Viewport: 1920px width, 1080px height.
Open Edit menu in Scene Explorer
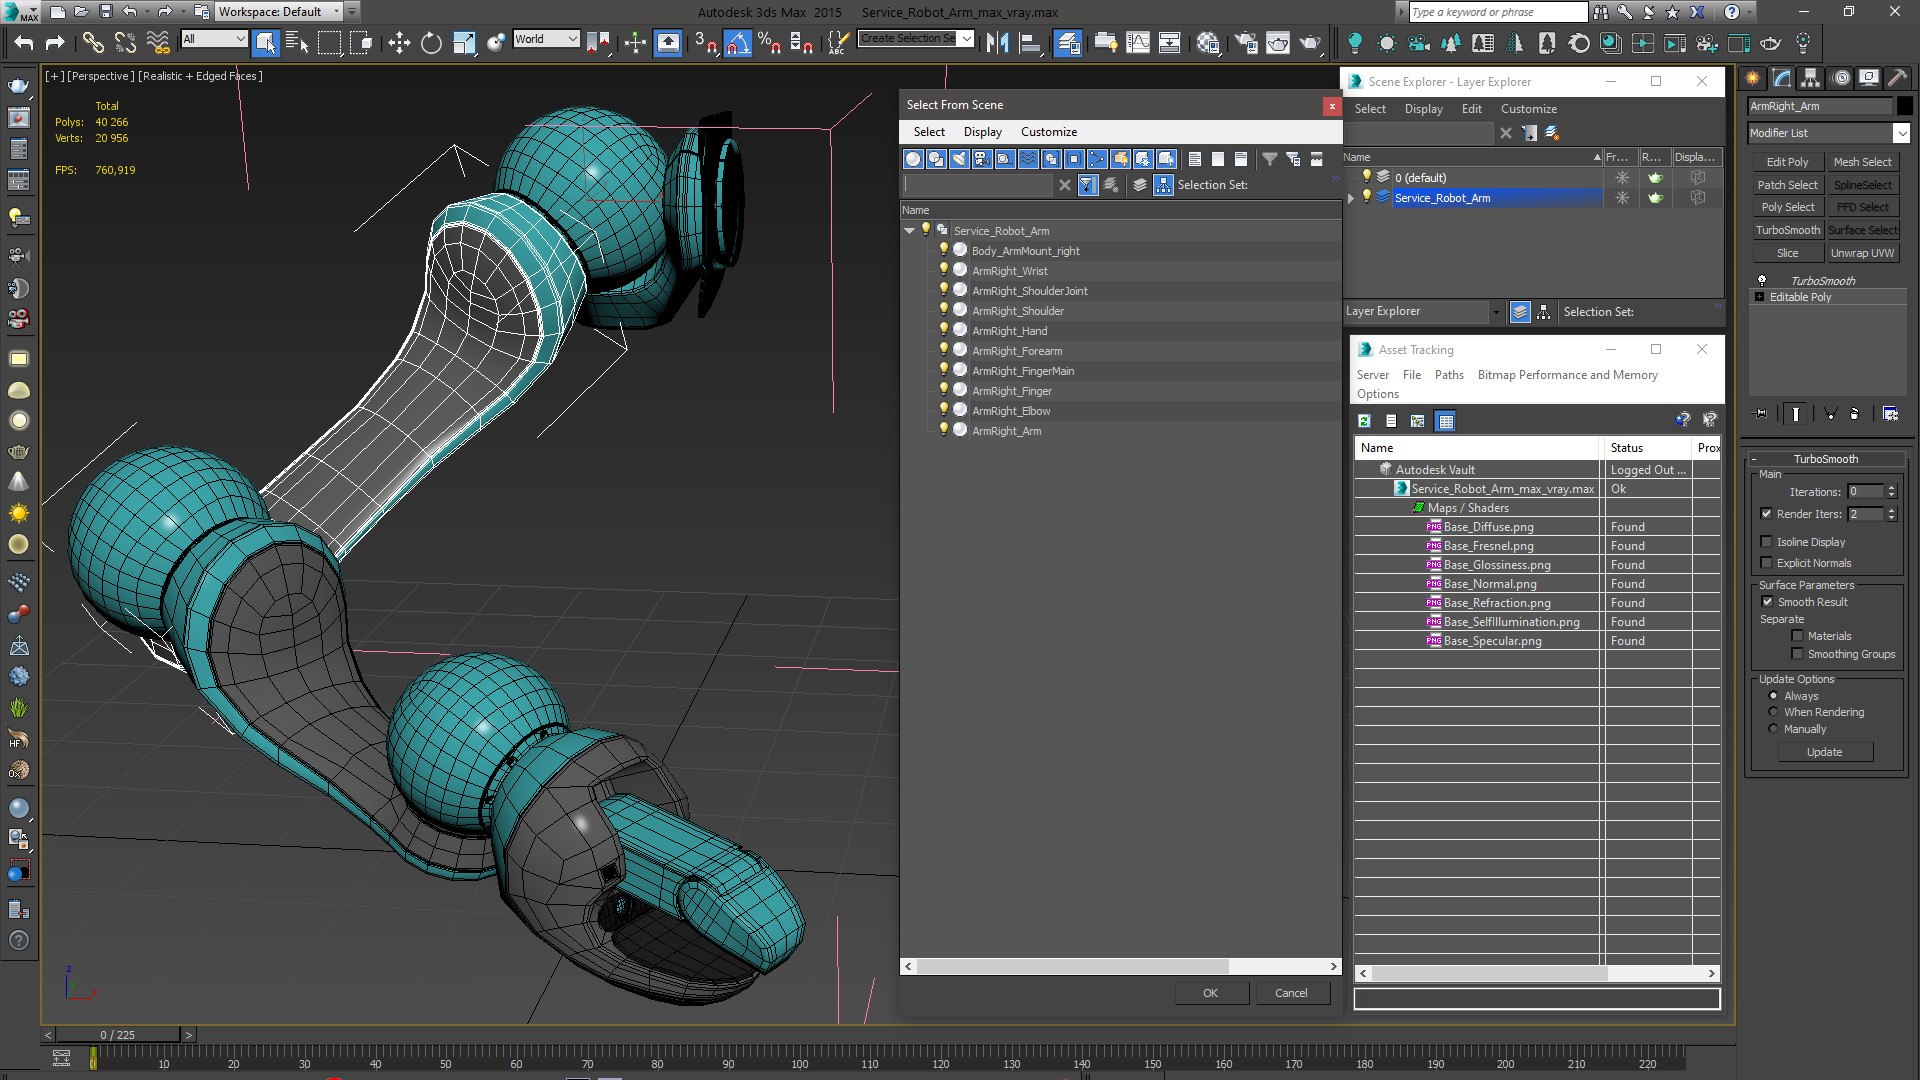[1471, 109]
